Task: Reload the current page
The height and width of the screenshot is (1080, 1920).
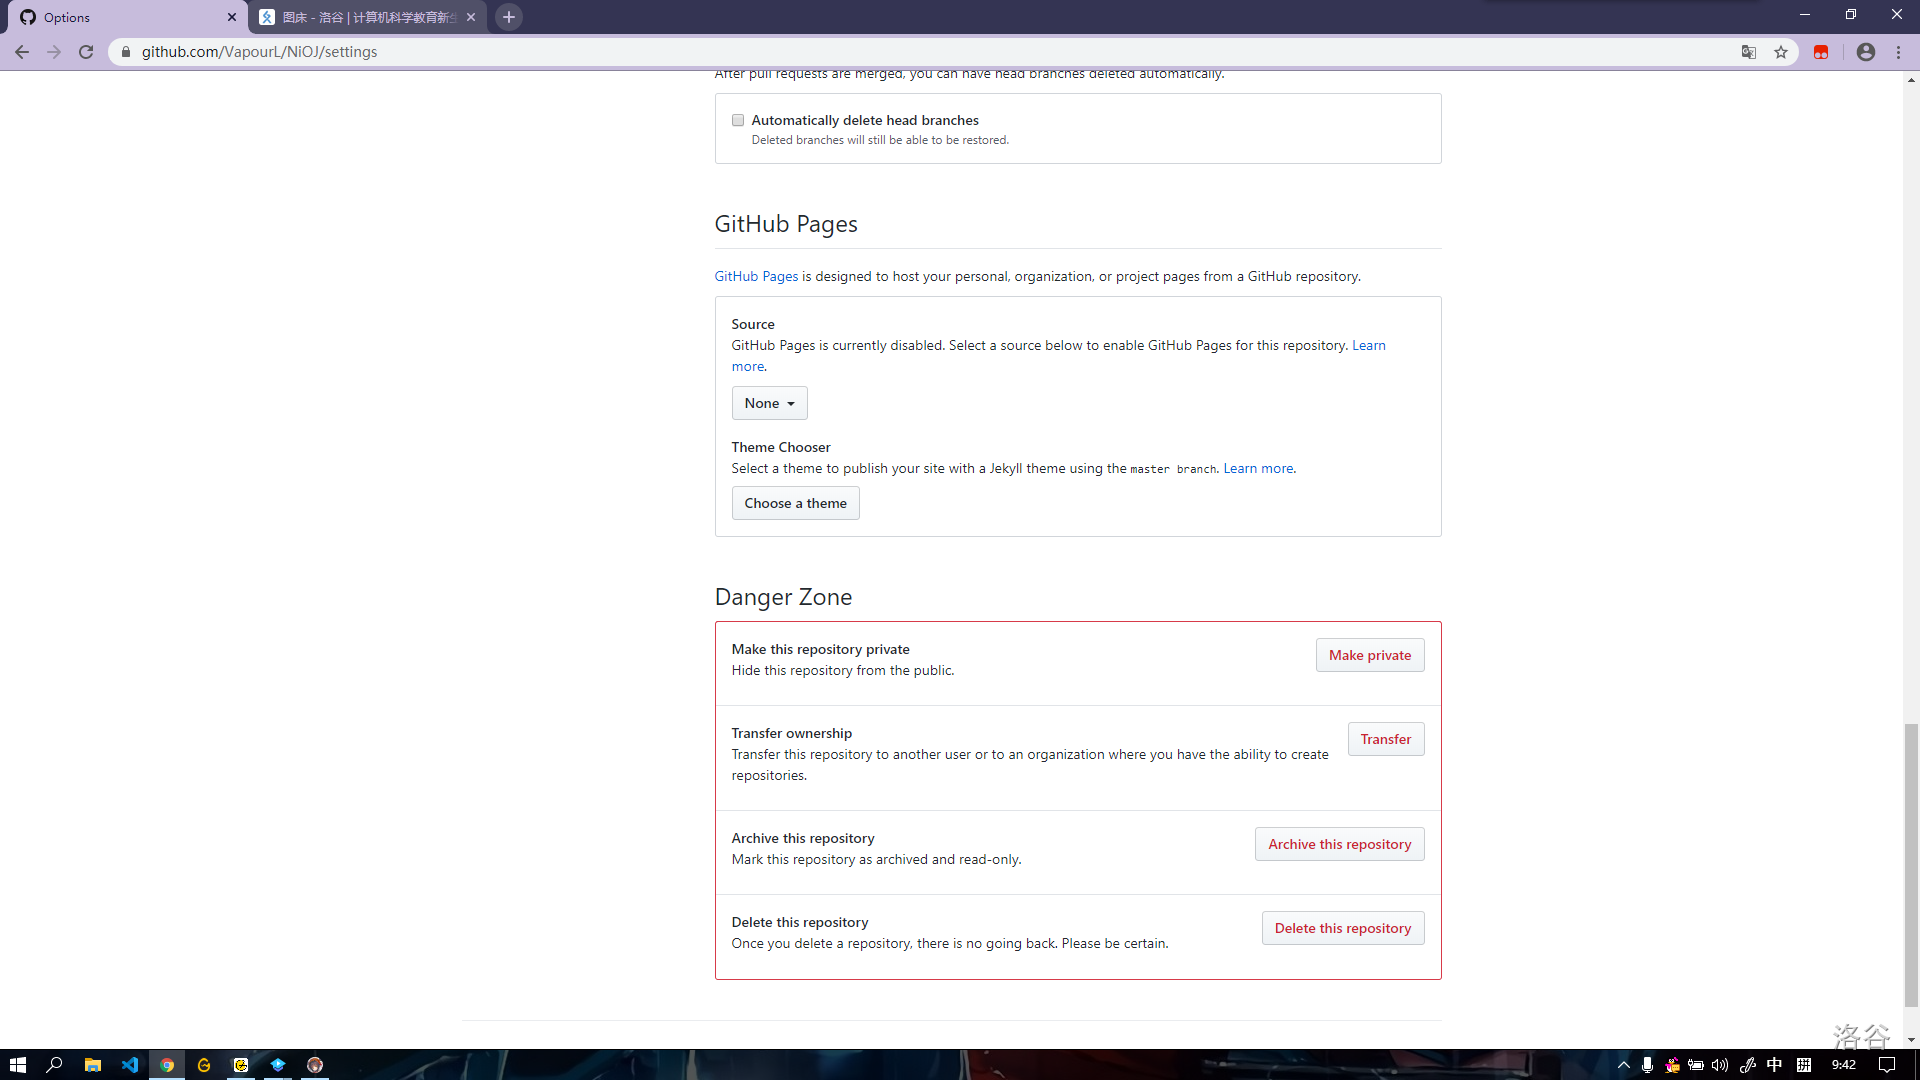Action: point(86,52)
